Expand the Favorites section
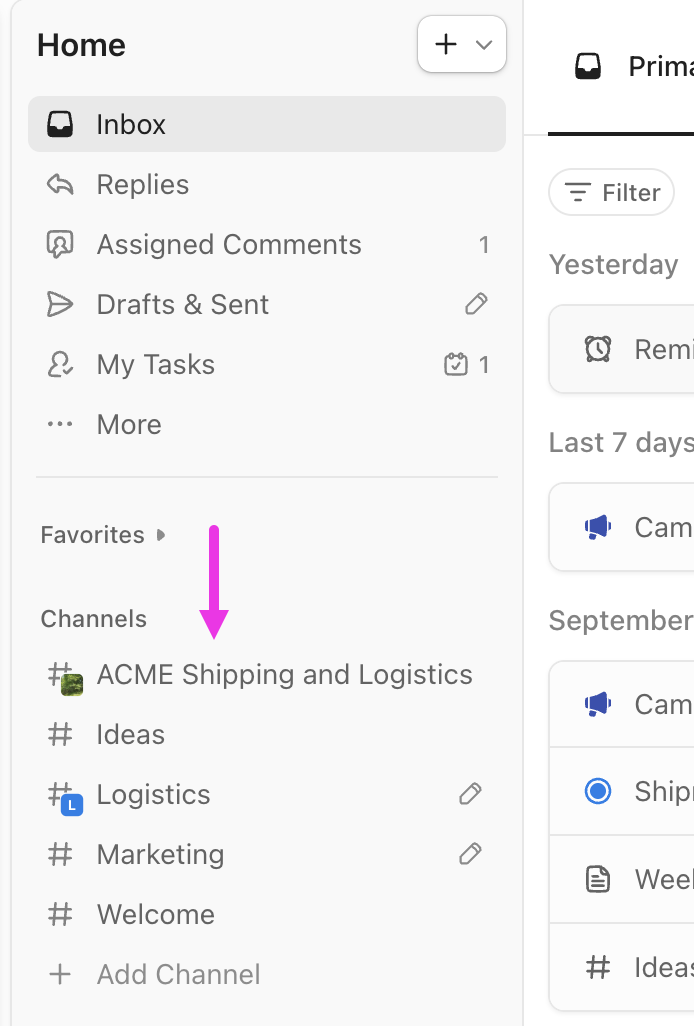This screenshot has width=694, height=1026. [x=160, y=535]
